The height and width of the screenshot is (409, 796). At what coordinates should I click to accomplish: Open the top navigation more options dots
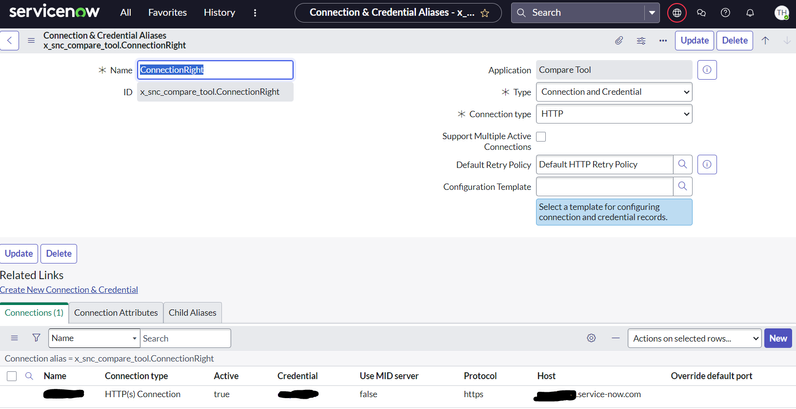pos(255,13)
